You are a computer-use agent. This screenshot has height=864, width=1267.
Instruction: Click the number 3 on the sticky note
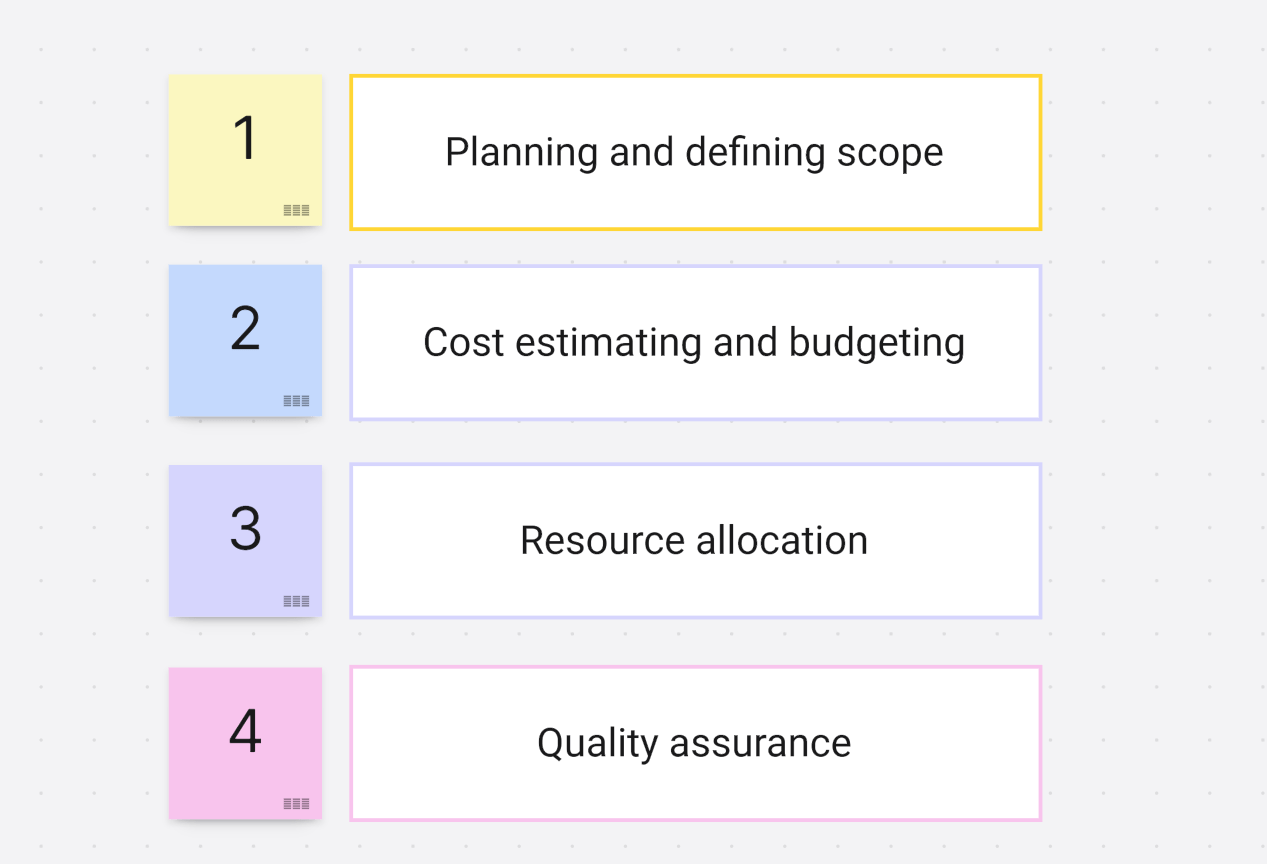pyautogui.click(x=245, y=528)
